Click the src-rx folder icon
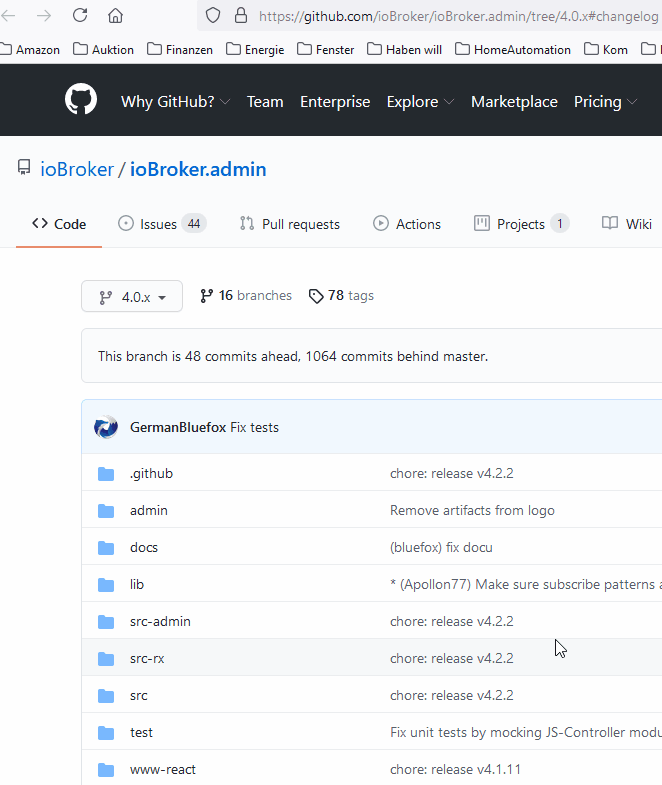Image resolution: width=662 pixels, height=785 pixels. tap(106, 659)
